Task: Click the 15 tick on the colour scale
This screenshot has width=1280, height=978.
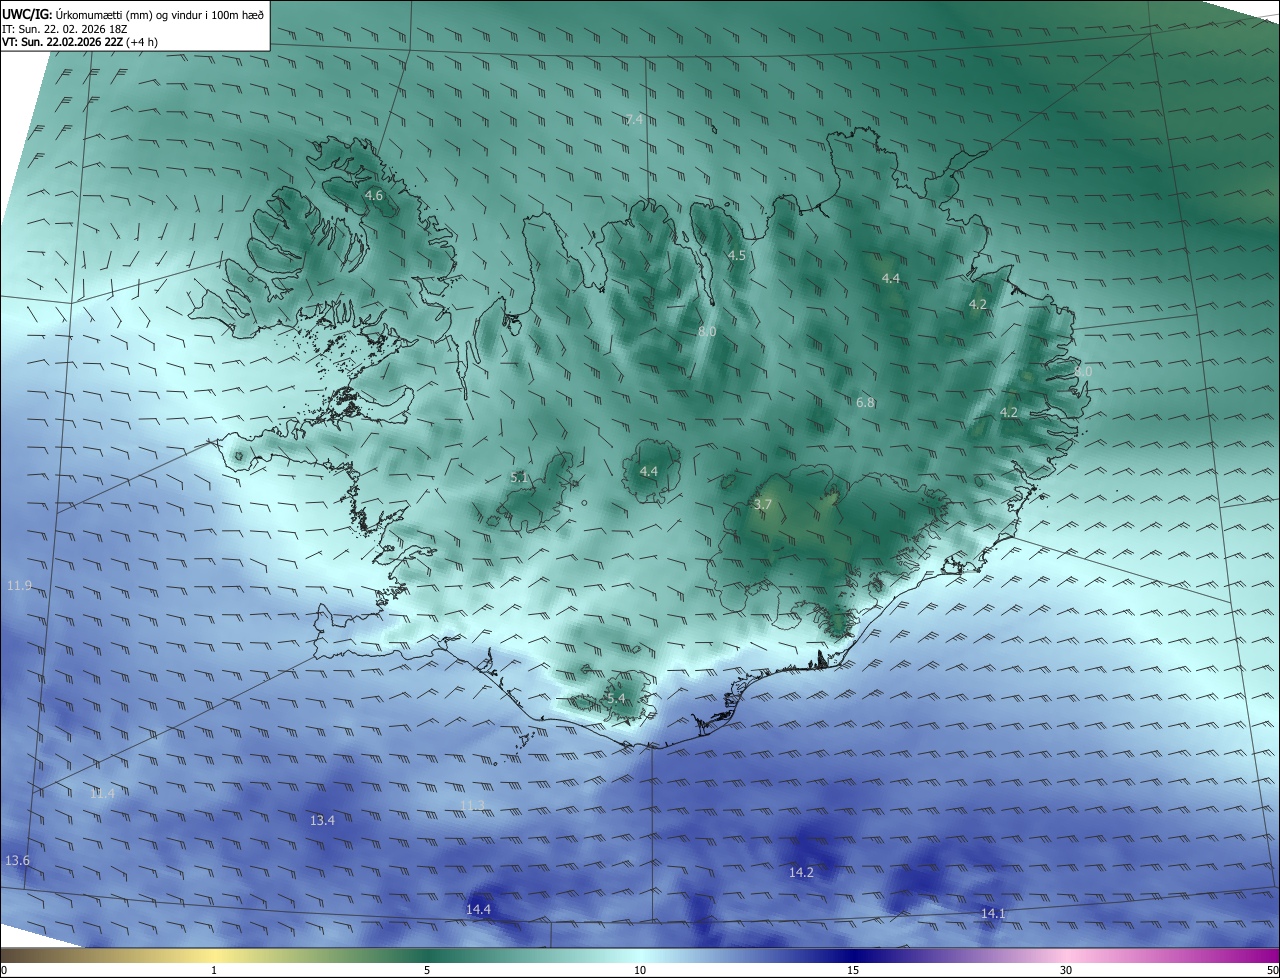Action: [853, 970]
